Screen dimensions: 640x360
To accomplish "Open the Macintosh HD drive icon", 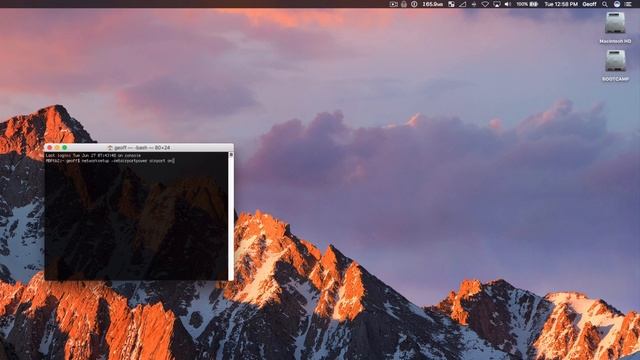I will click(615, 23).
